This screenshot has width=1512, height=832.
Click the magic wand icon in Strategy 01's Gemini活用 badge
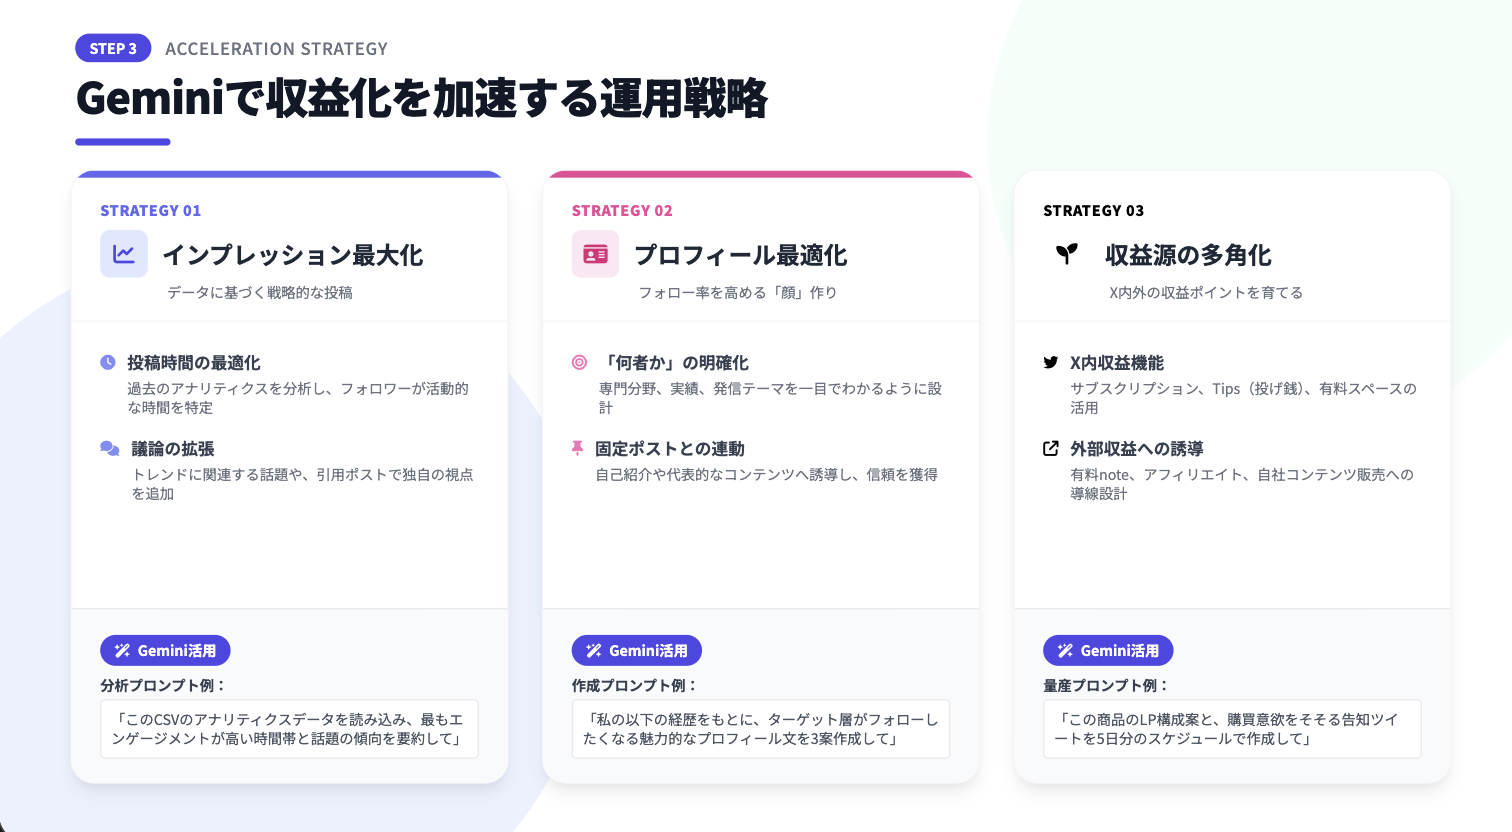coord(122,651)
